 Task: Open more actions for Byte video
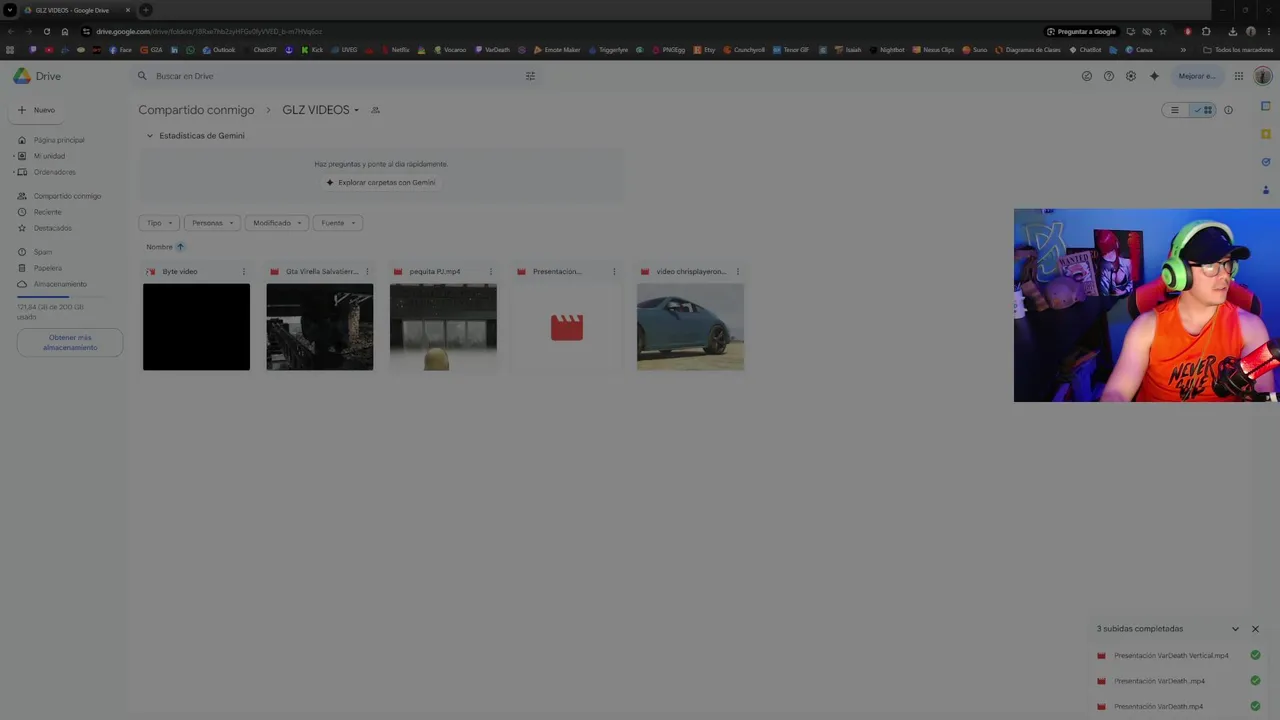click(x=243, y=272)
